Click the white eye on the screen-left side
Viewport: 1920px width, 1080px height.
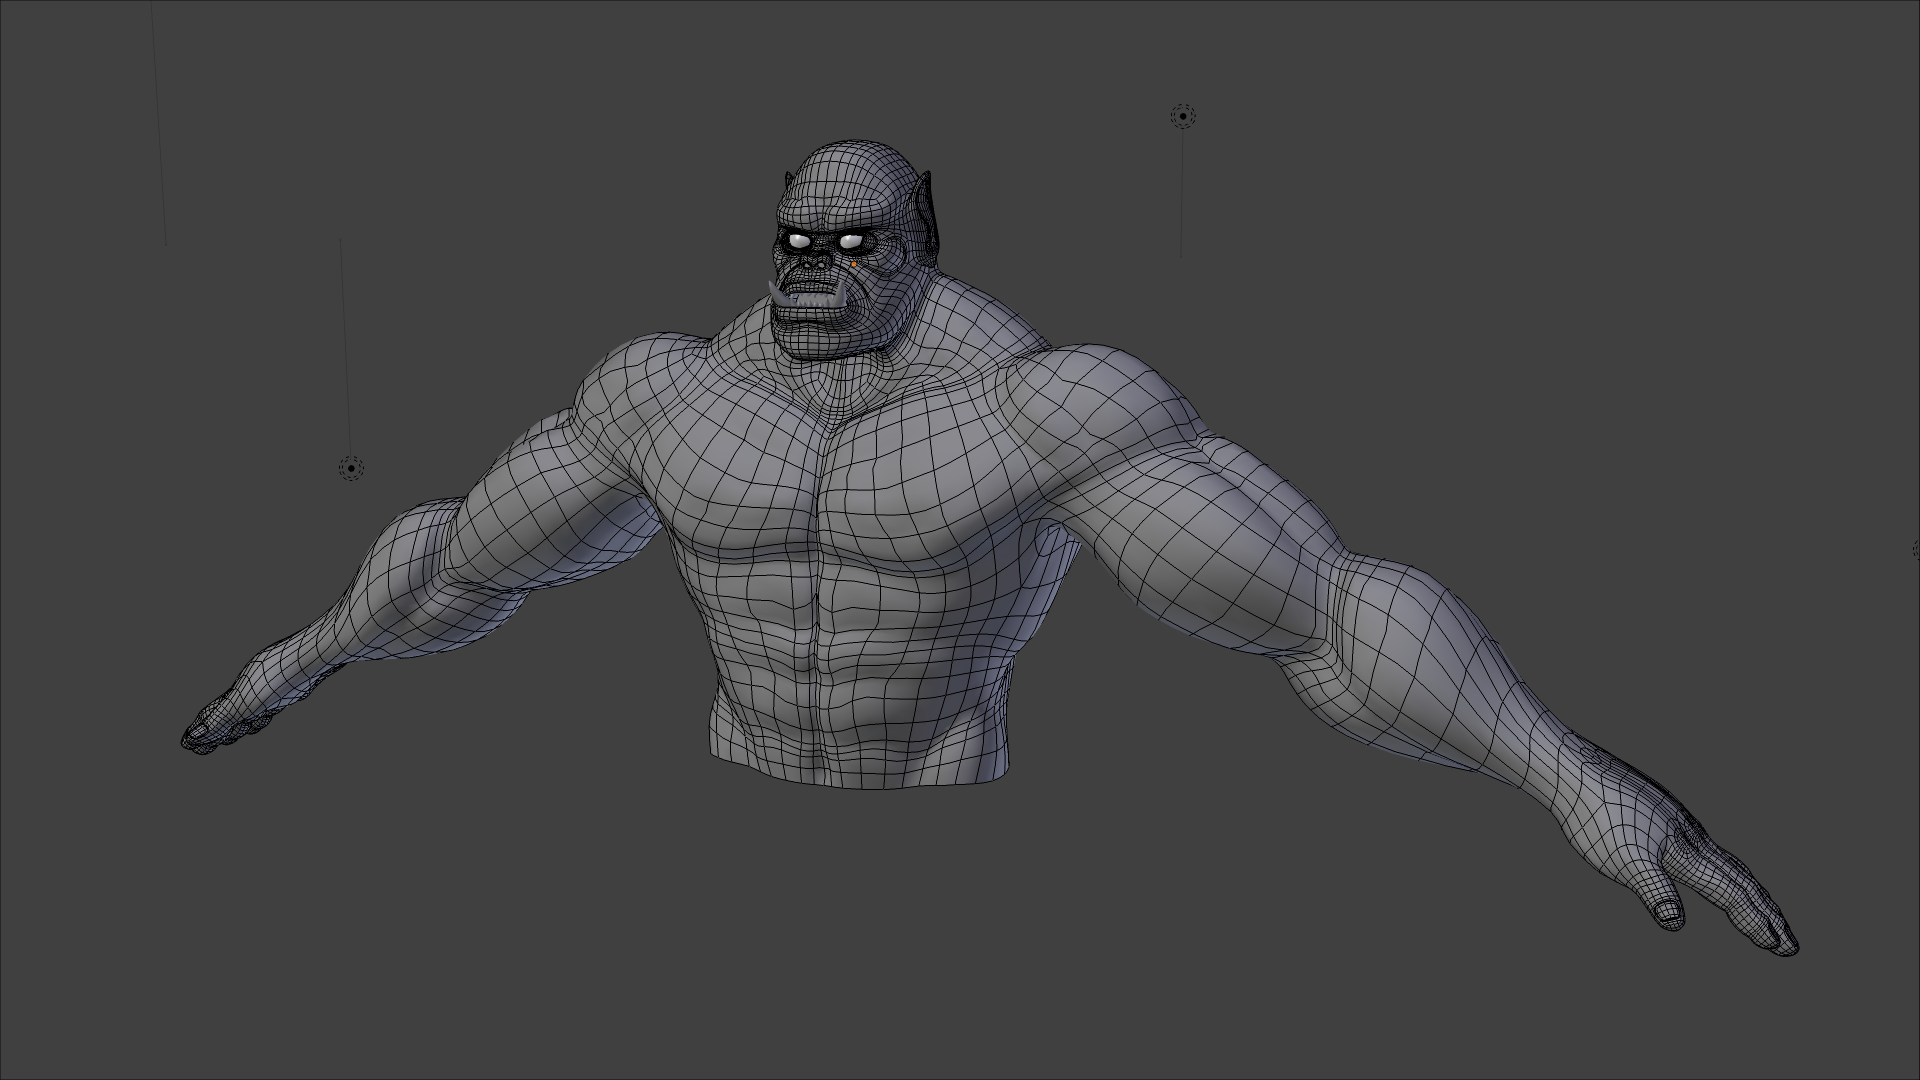(x=799, y=241)
